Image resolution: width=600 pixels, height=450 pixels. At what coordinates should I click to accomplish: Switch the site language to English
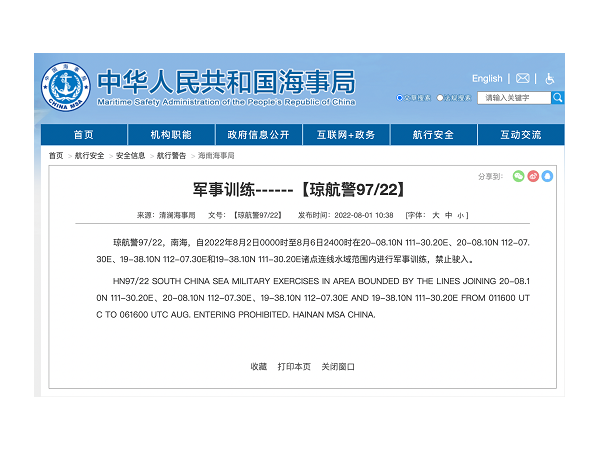(x=487, y=78)
